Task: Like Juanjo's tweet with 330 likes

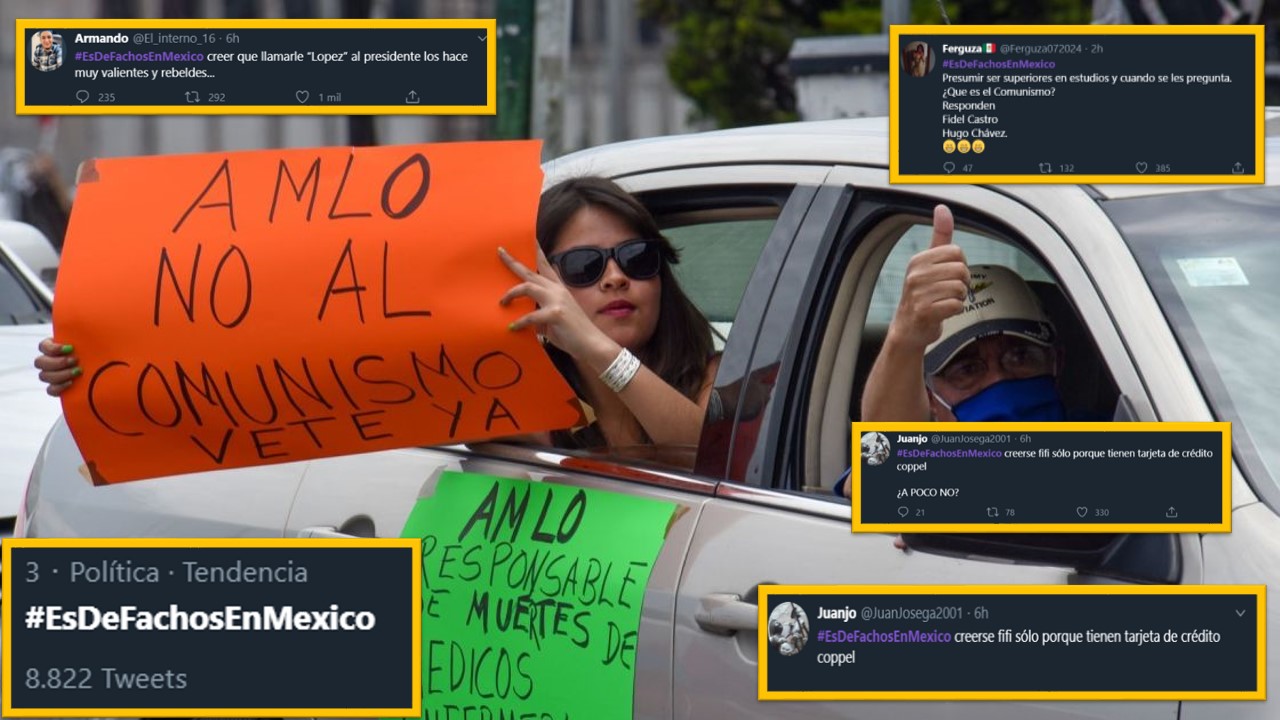Action: click(x=1081, y=512)
